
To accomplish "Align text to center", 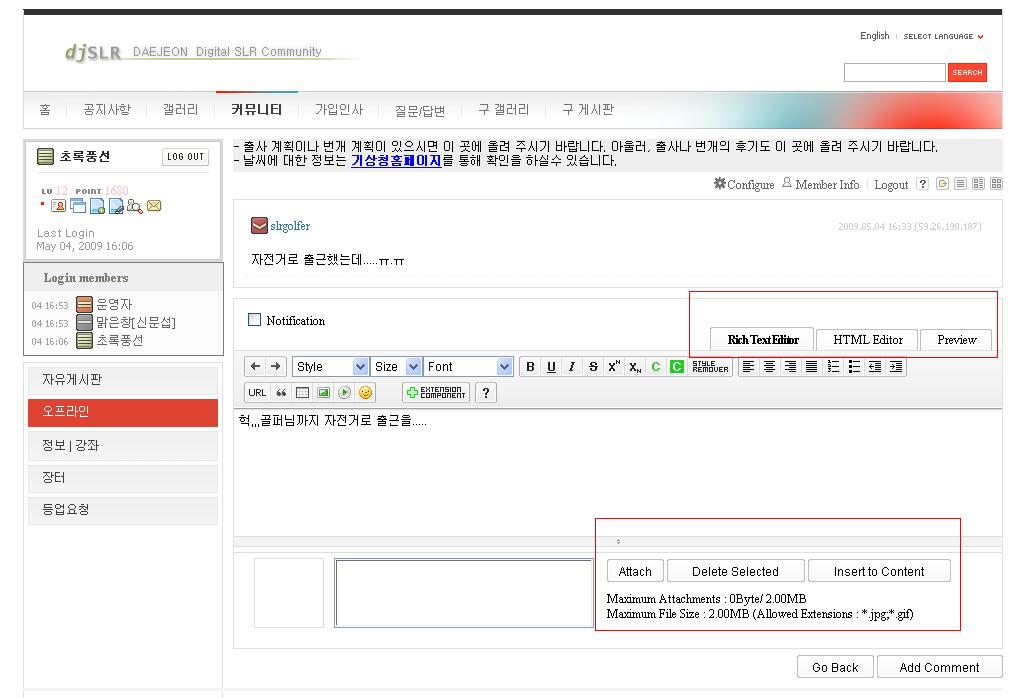I will point(769,367).
